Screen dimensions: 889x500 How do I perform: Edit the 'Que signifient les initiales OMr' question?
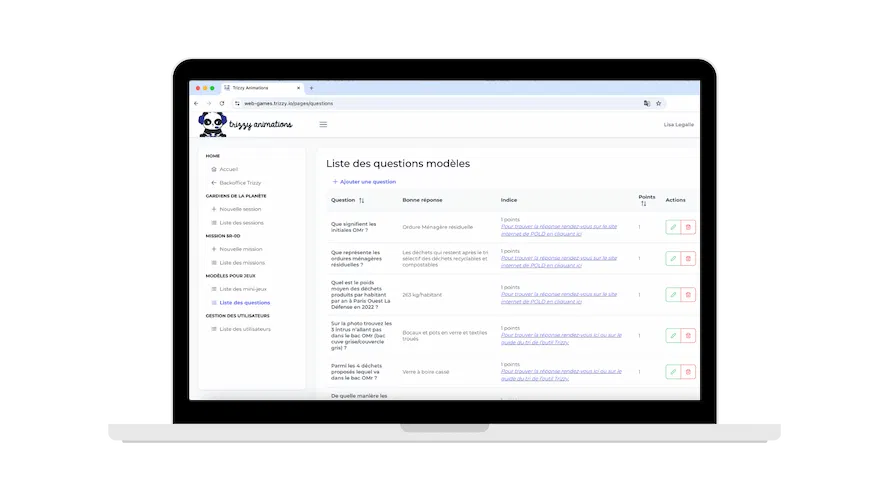click(x=673, y=228)
